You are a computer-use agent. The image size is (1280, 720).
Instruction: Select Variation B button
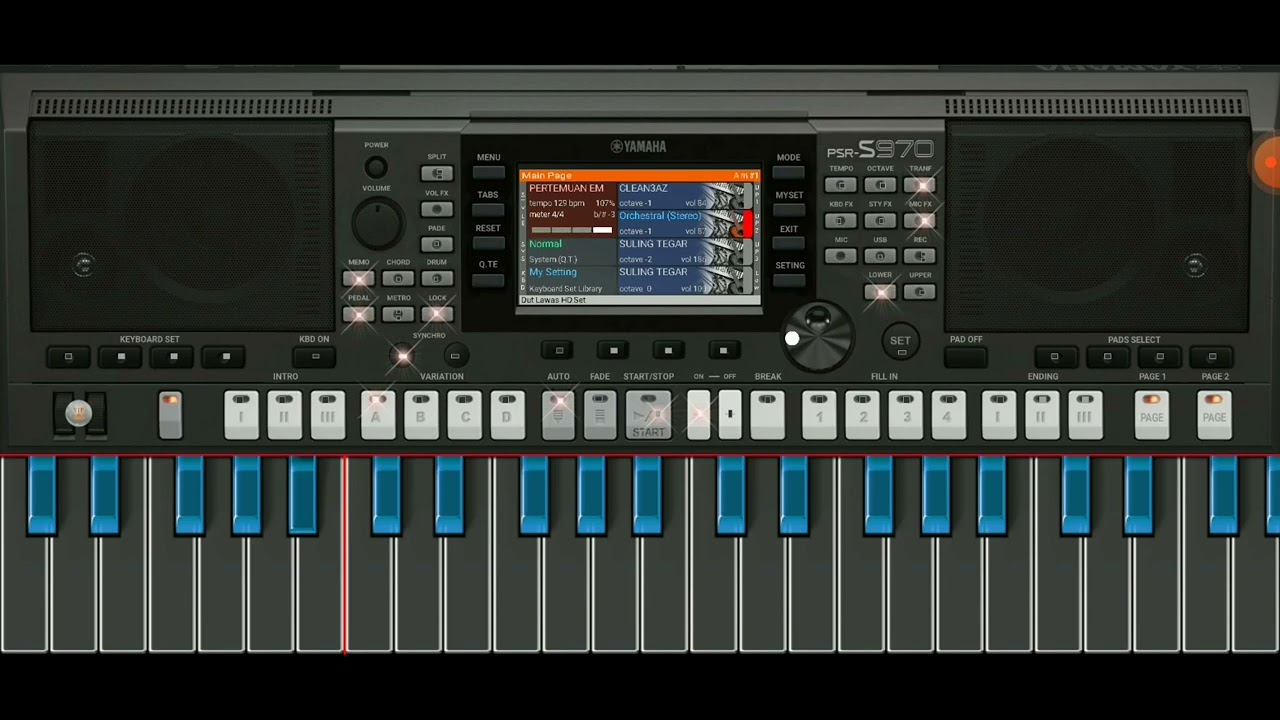[421, 415]
